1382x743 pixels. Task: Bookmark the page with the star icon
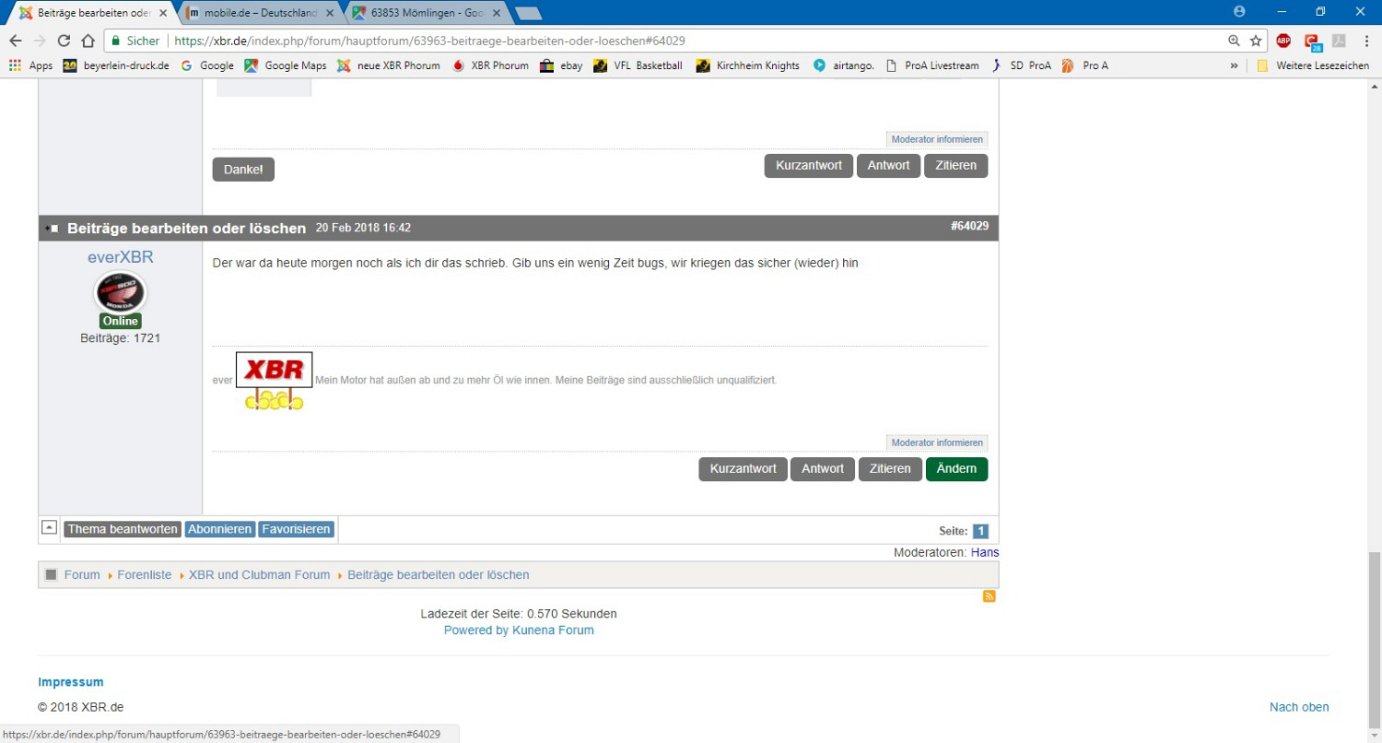pyautogui.click(x=1256, y=41)
